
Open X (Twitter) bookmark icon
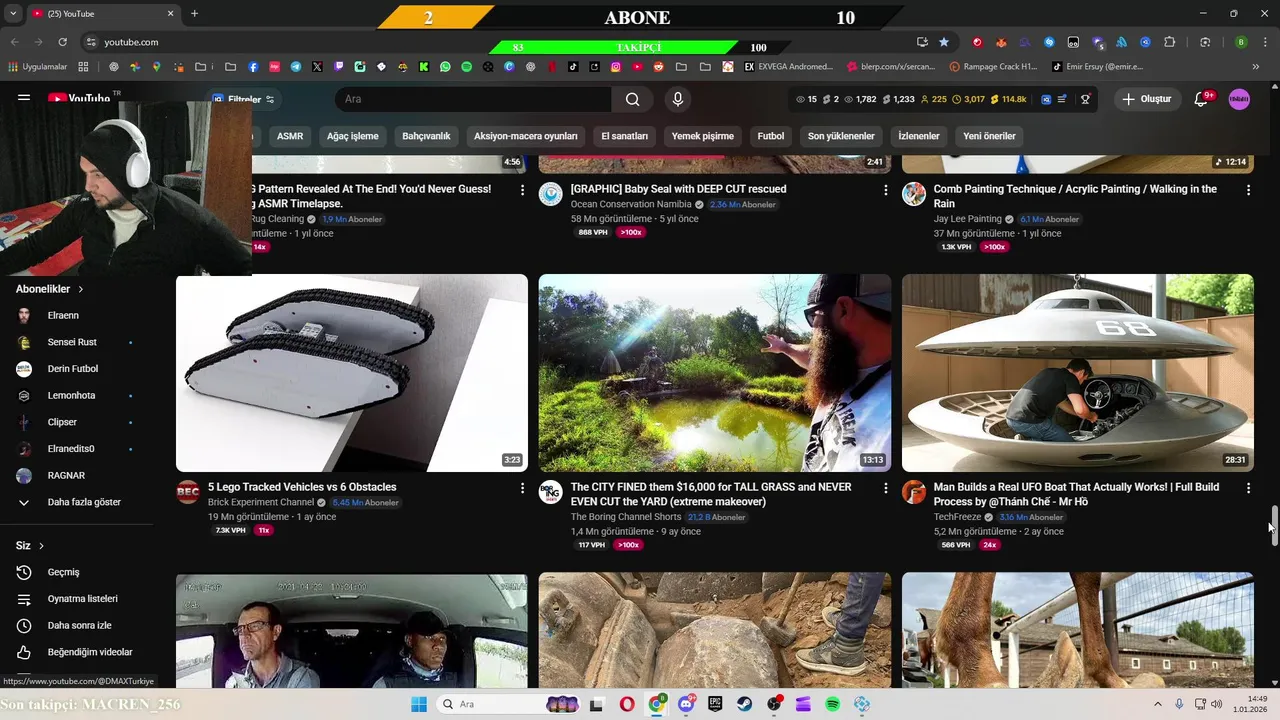(317, 67)
